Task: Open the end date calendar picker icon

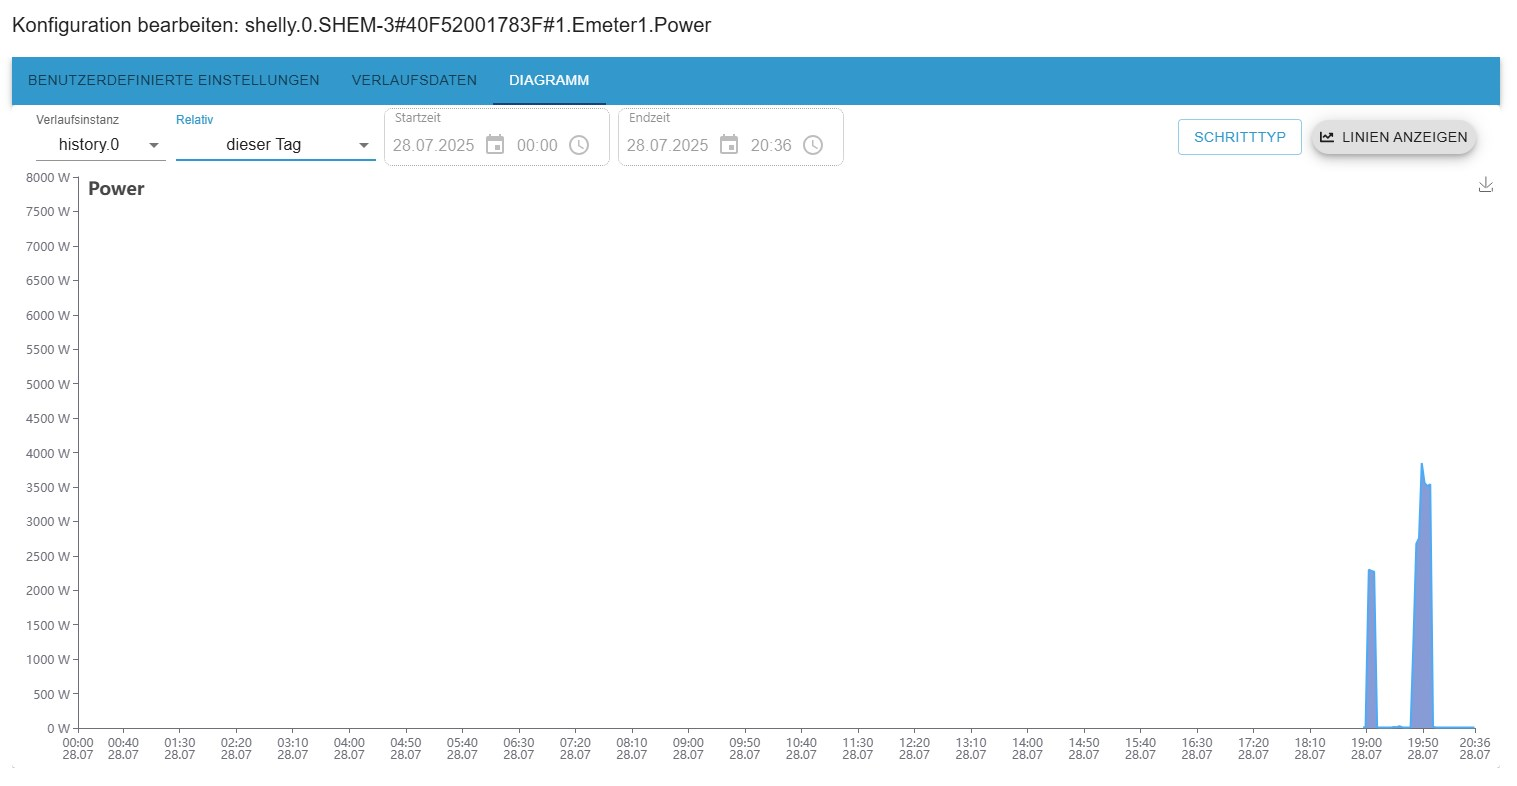Action: coord(729,145)
